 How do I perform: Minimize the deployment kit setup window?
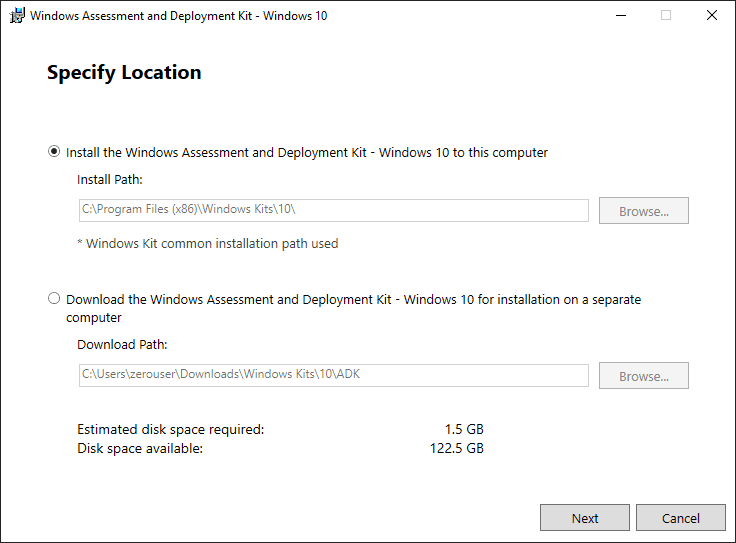[620, 16]
